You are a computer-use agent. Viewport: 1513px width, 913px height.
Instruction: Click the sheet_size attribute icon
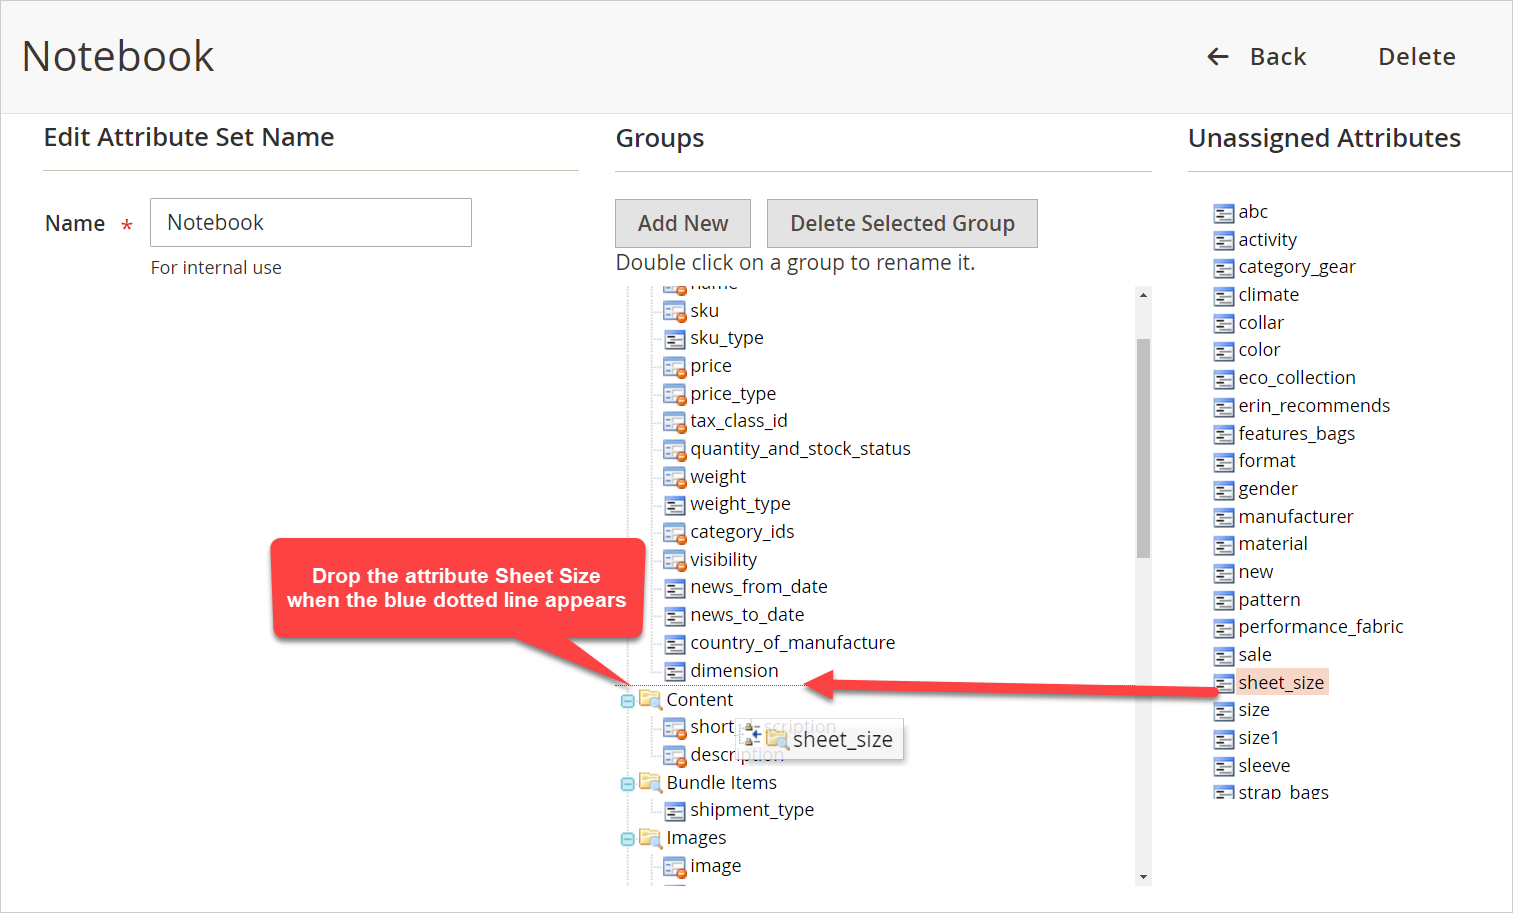[1223, 682]
